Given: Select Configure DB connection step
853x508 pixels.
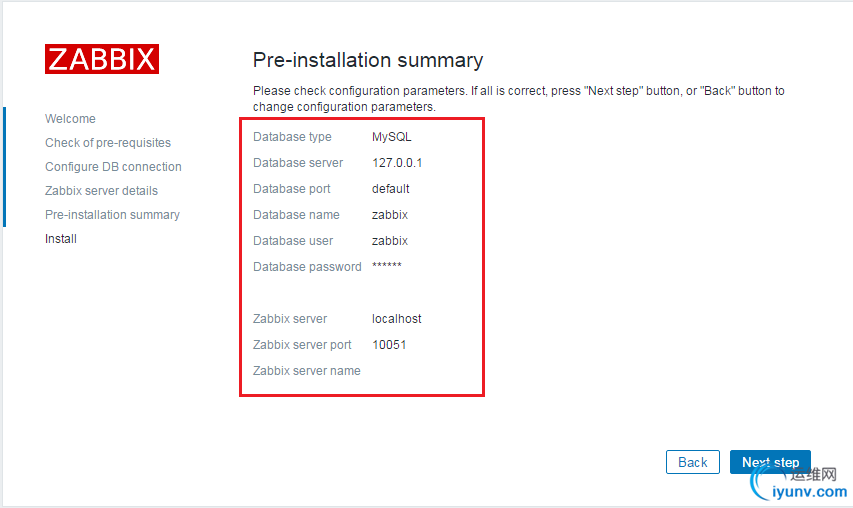Looking at the screenshot, I should pos(113,167).
